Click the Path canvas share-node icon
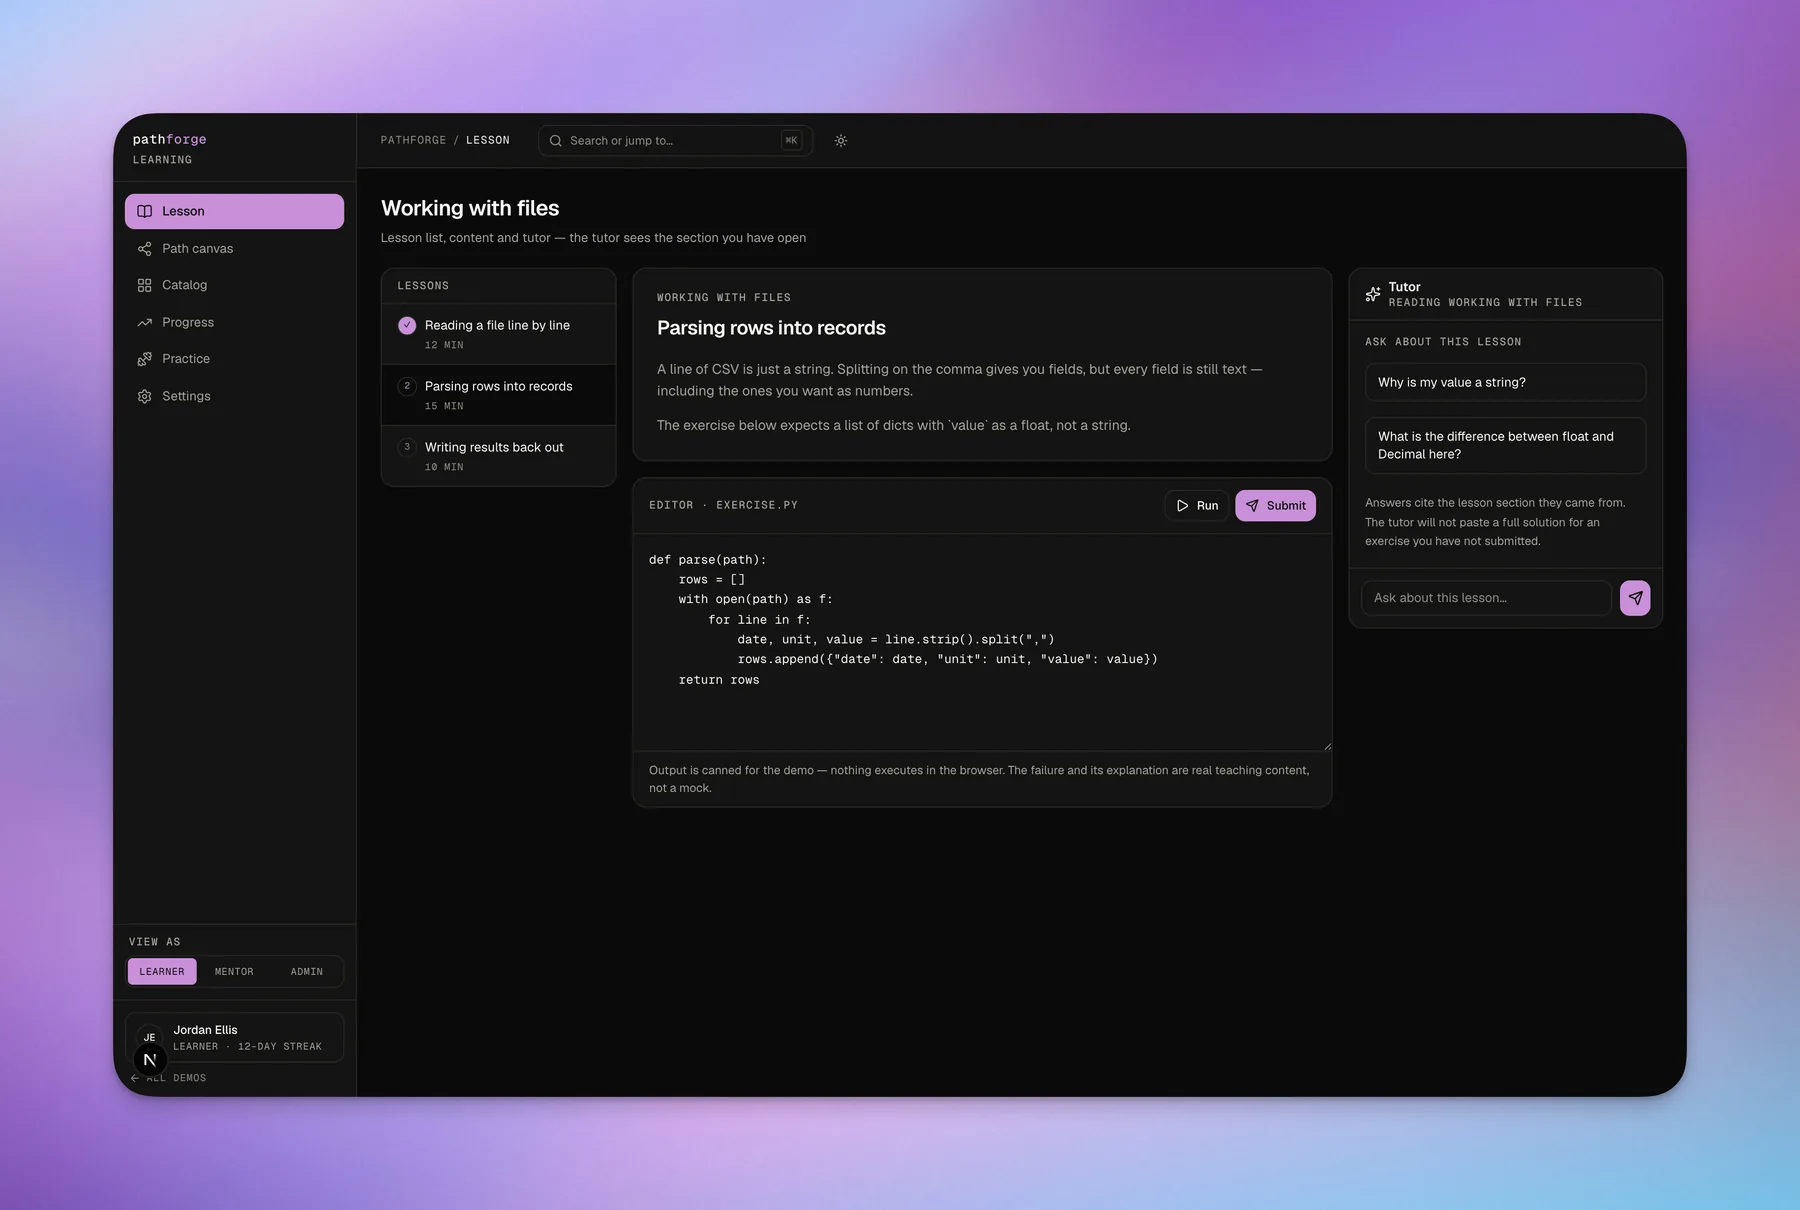The image size is (1800, 1210). [145, 248]
